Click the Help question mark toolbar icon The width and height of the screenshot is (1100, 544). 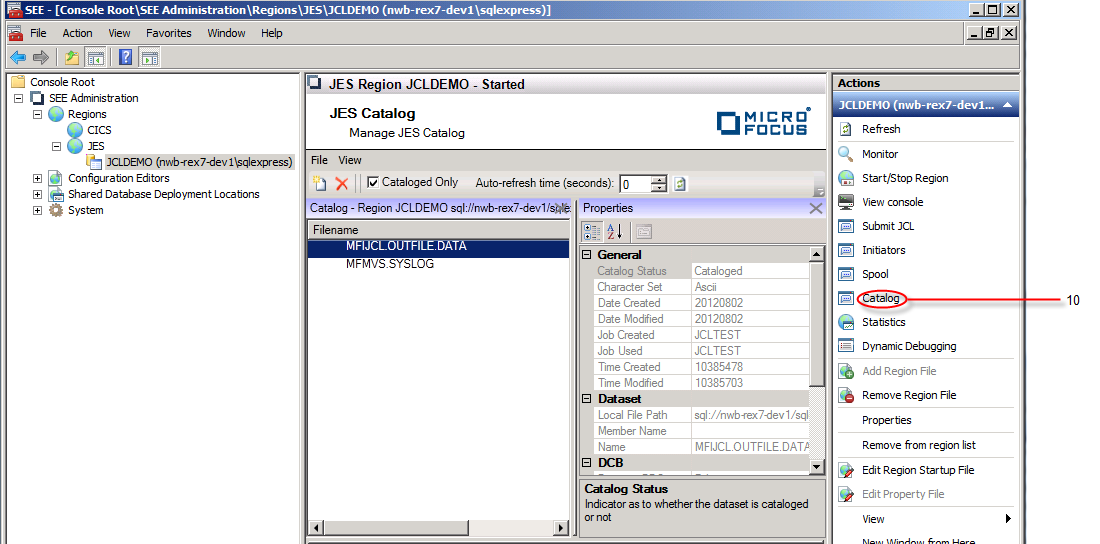pyautogui.click(x=125, y=57)
